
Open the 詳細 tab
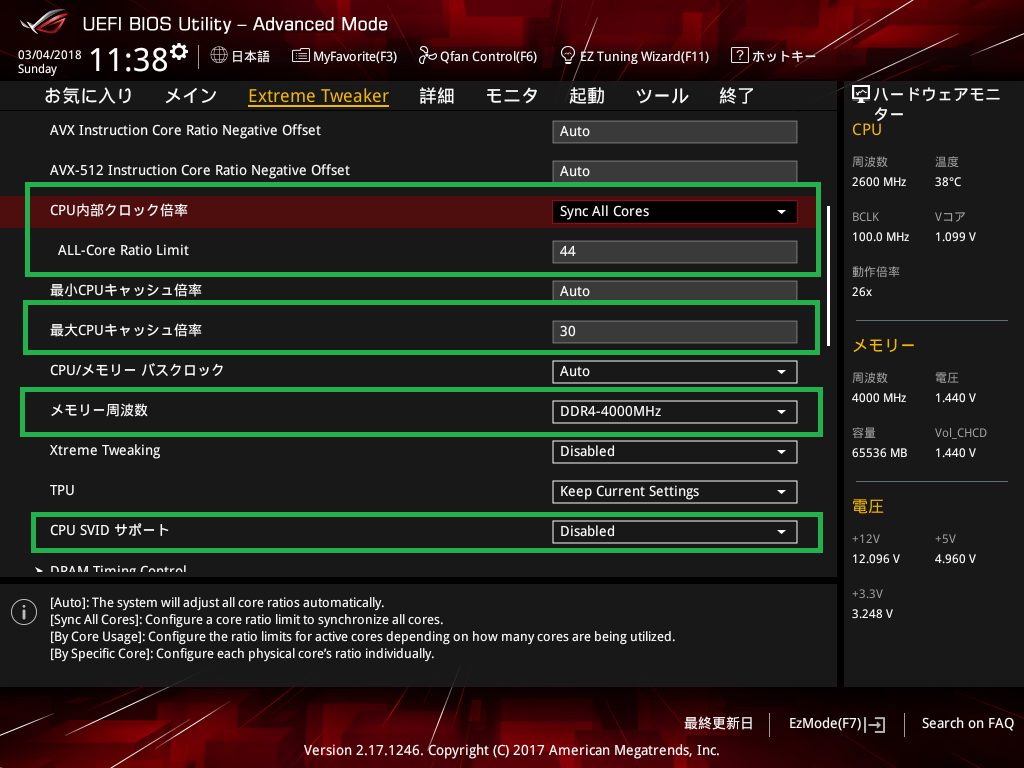[436, 96]
